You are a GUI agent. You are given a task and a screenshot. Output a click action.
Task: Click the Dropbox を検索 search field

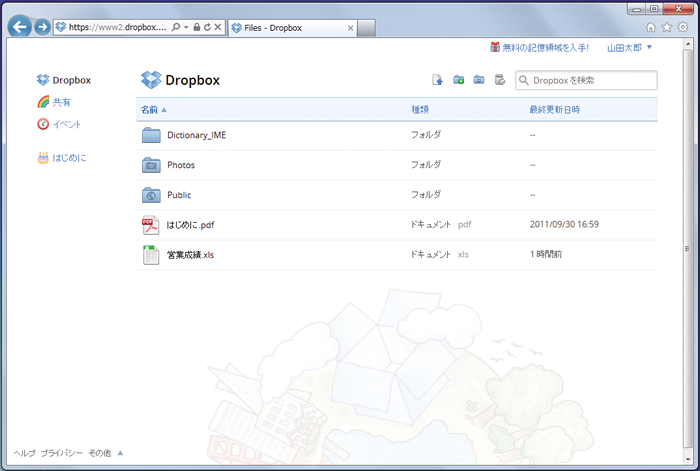coord(592,80)
